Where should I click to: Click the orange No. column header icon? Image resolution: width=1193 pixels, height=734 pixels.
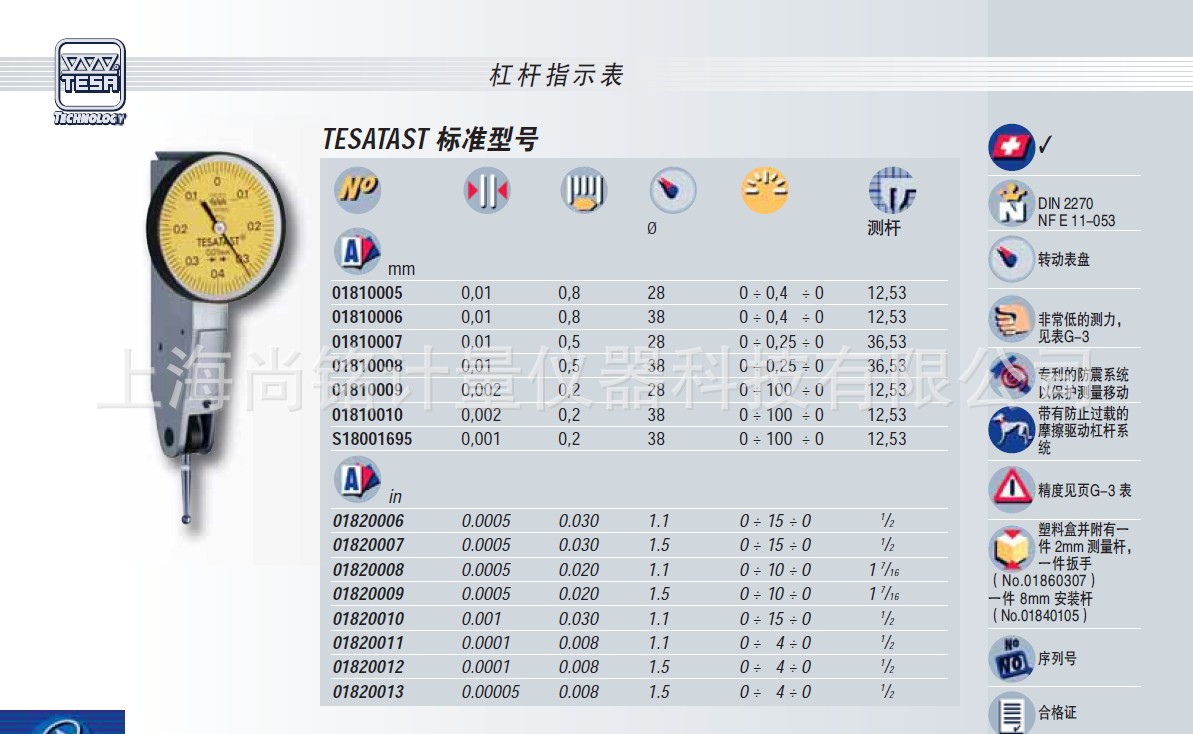pos(358,189)
